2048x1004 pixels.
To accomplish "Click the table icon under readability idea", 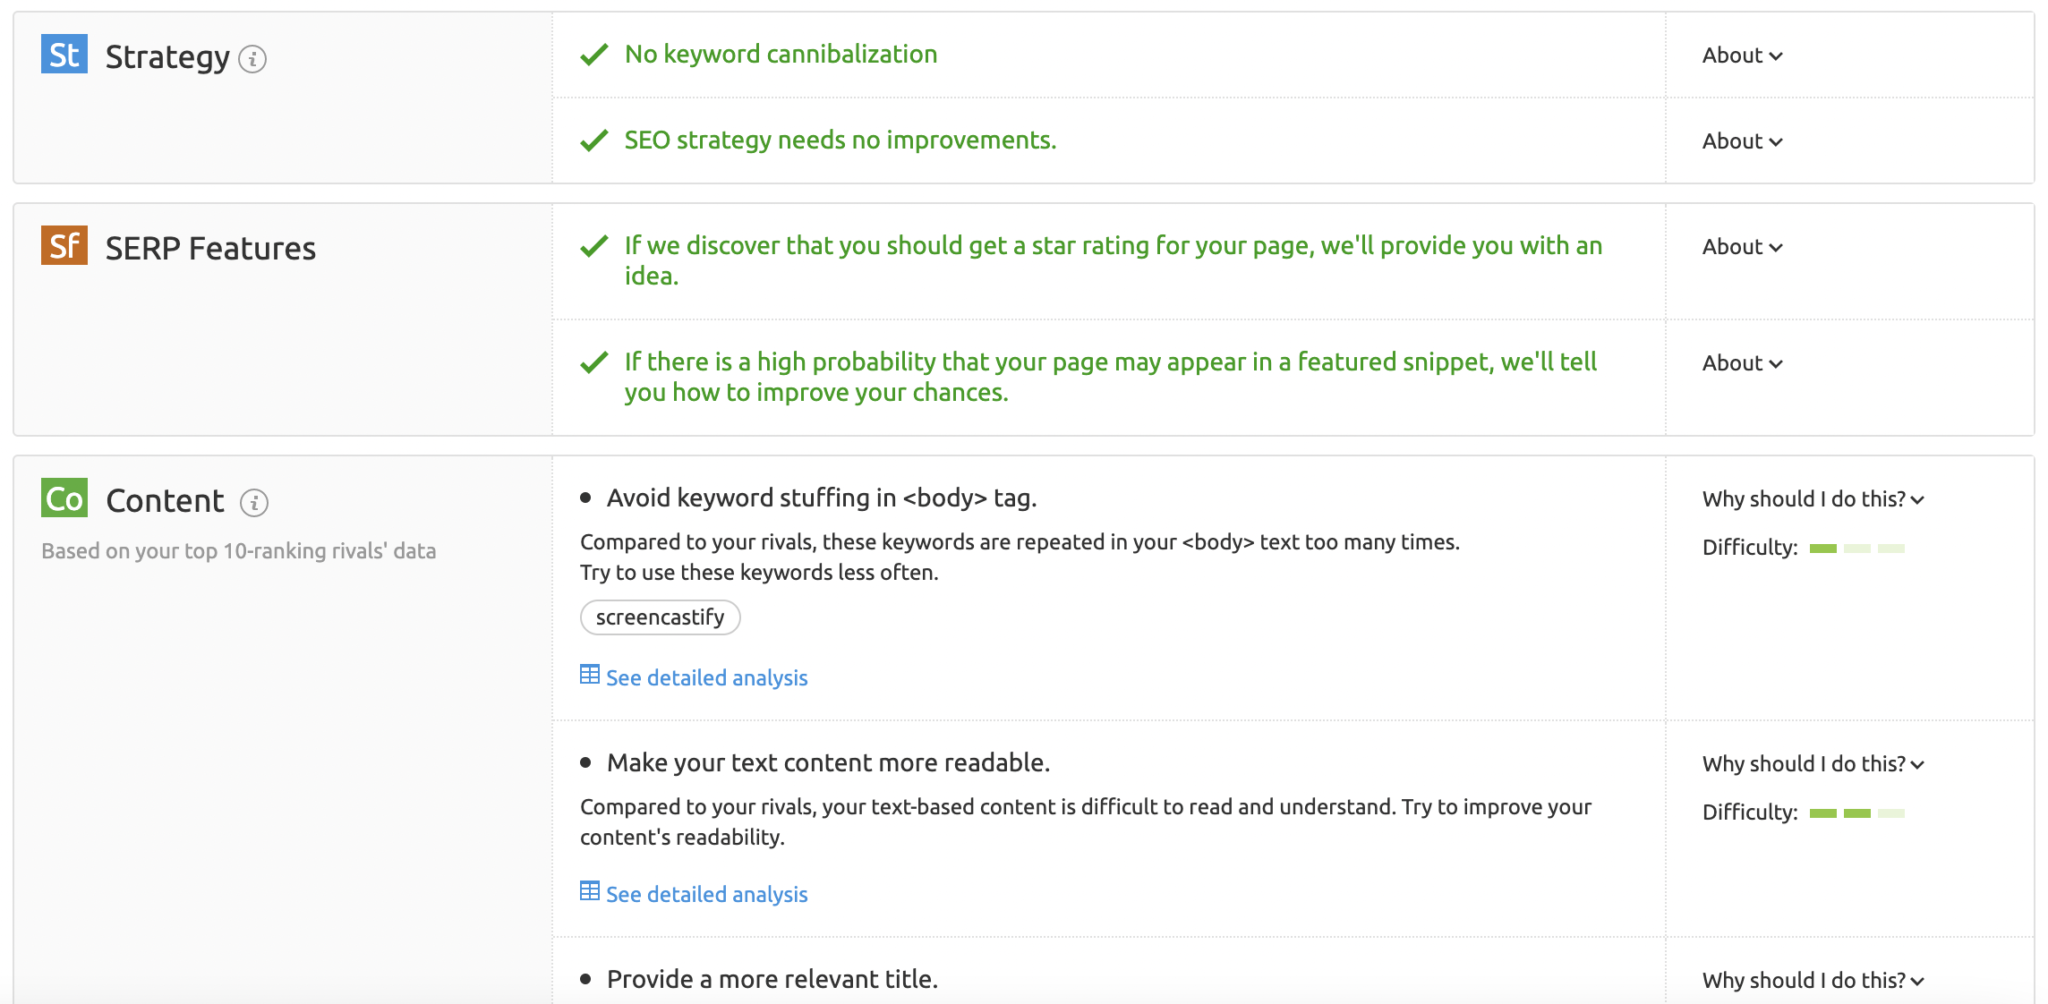I will pos(590,891).
